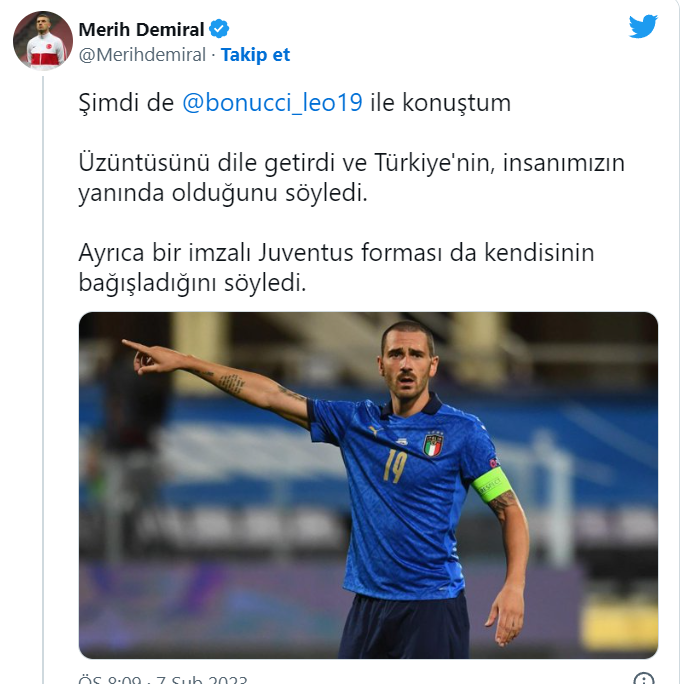Click the vertical thread line below avatar
The width and height of the screenshot is (680, 684).
coord(43,380)
